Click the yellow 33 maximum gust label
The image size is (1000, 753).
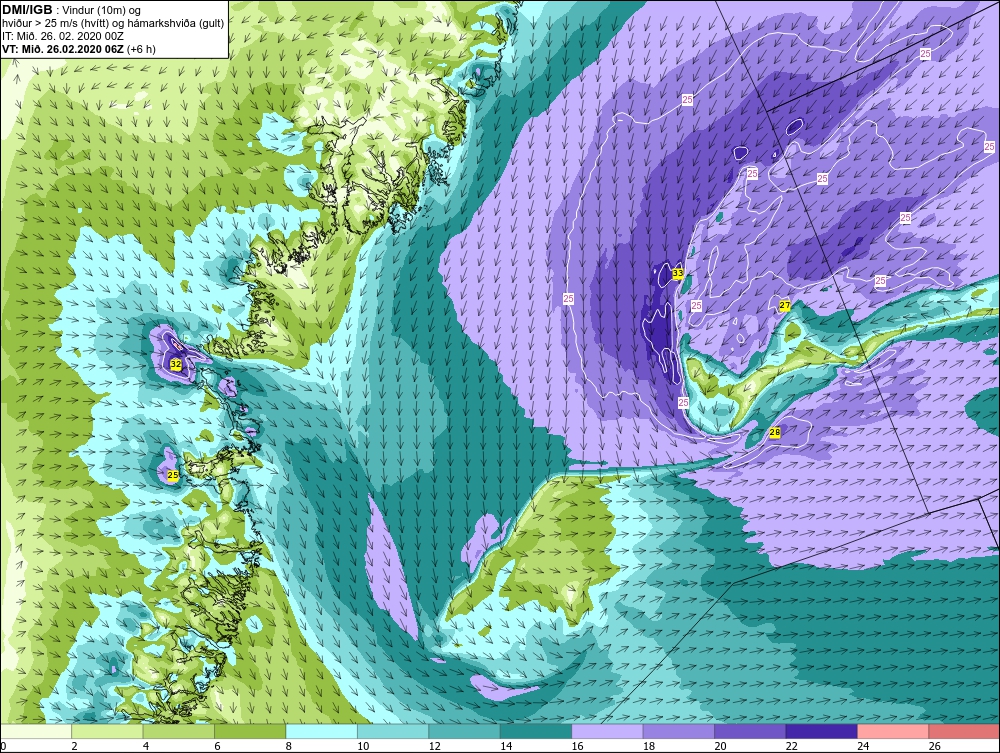pyautogui.click(x=678, y=274)
